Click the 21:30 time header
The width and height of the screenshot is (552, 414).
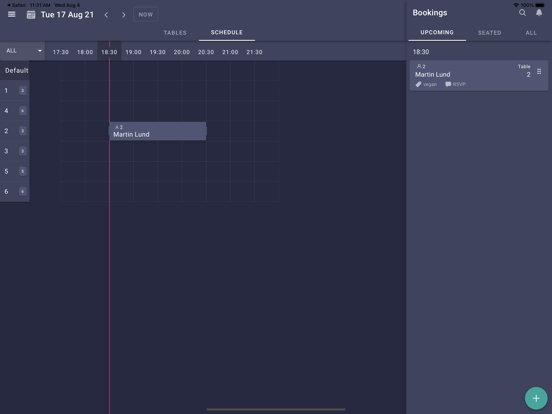point(254,52)
